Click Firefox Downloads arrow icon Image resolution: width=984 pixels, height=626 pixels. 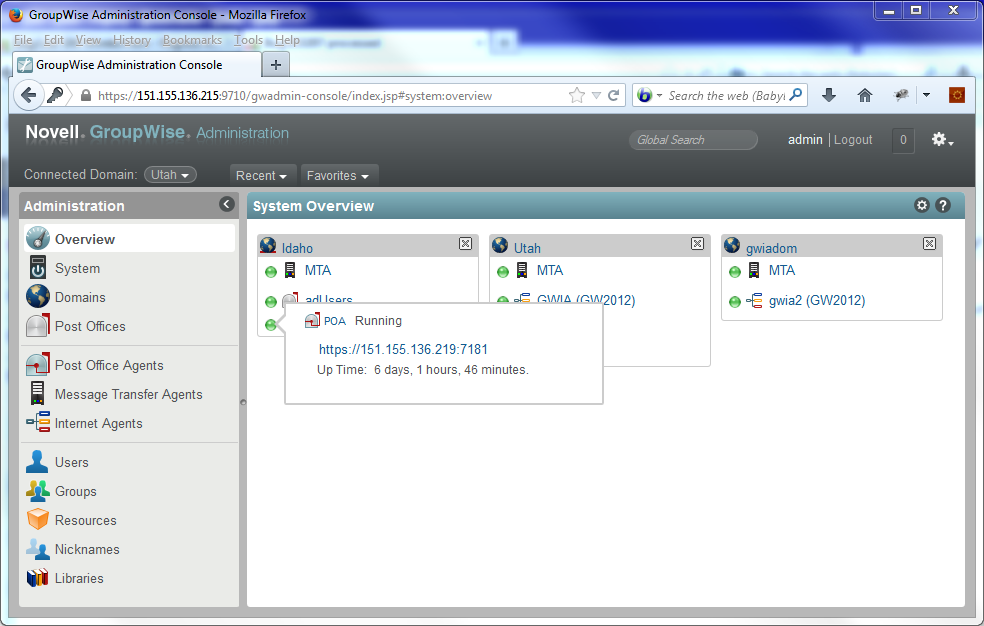coord(829,95)
